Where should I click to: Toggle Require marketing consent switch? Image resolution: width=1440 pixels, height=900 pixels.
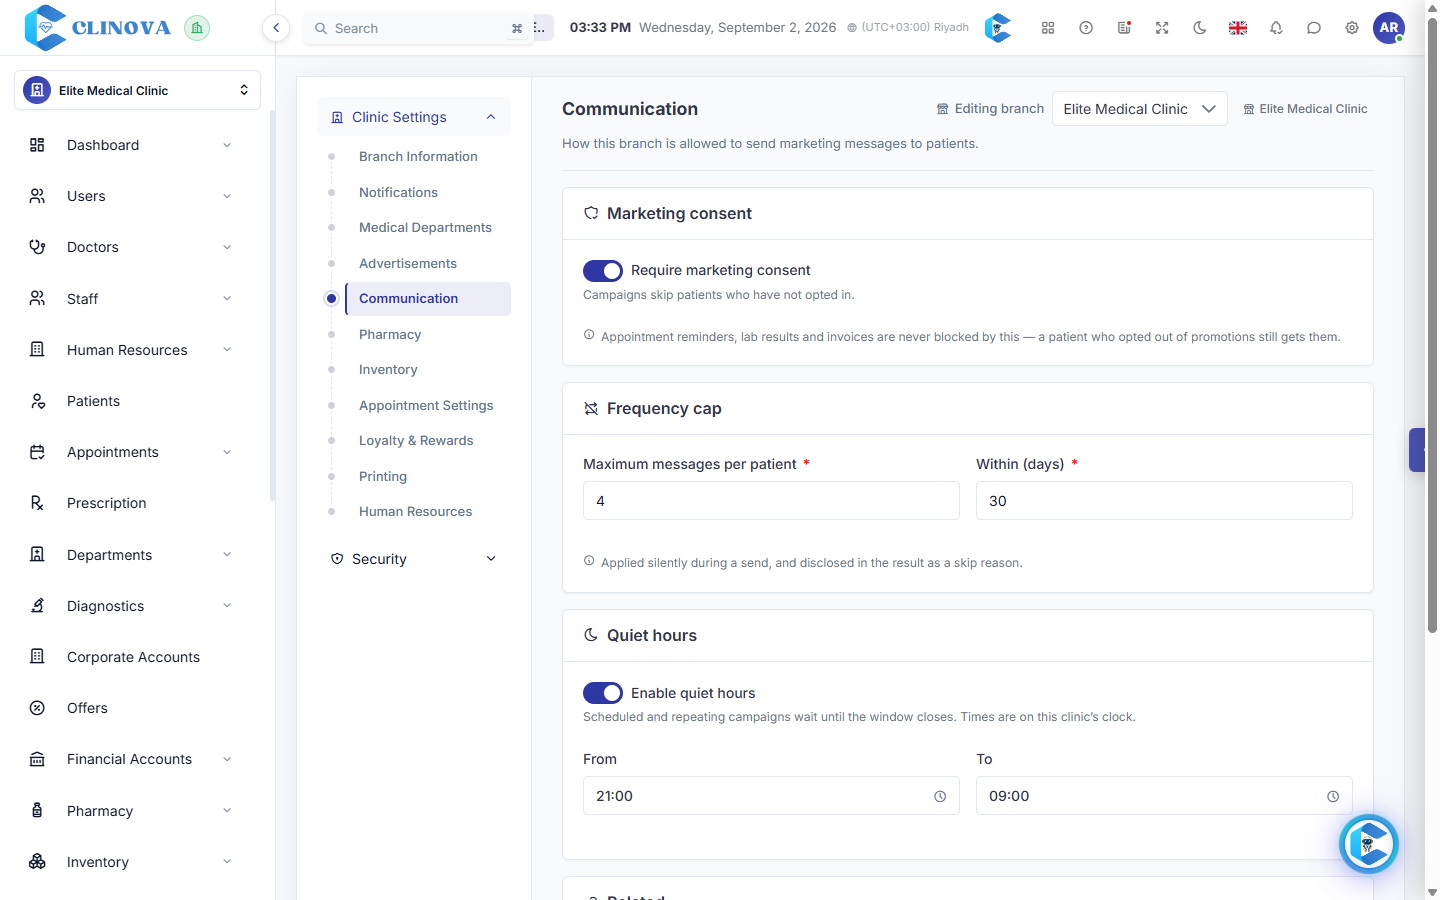point(603,271)
